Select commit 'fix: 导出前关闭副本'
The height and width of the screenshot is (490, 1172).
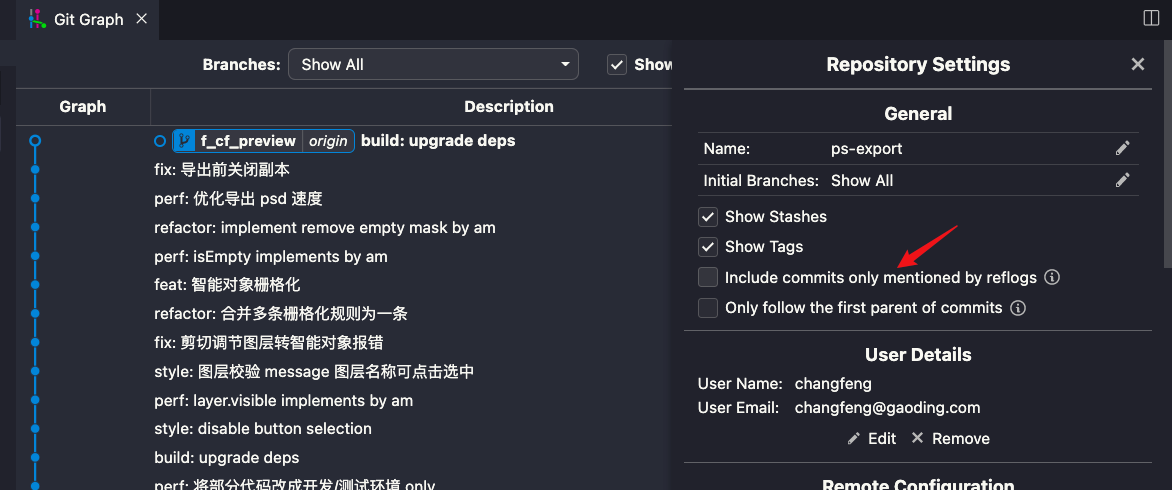221,170
